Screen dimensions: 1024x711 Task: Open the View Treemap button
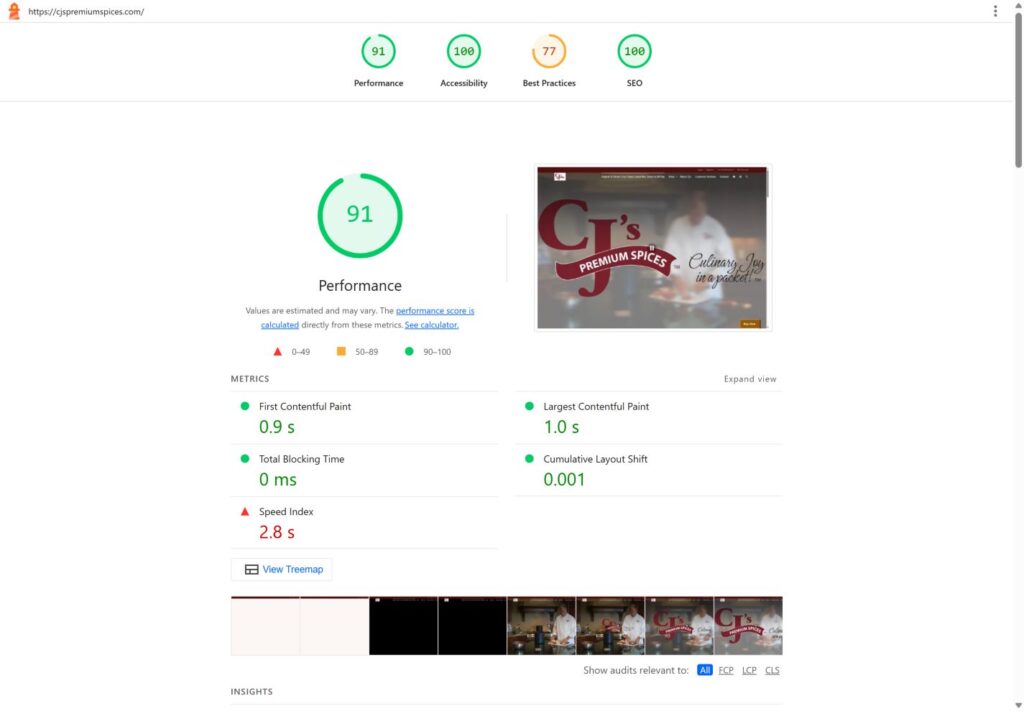coord(281,569)
